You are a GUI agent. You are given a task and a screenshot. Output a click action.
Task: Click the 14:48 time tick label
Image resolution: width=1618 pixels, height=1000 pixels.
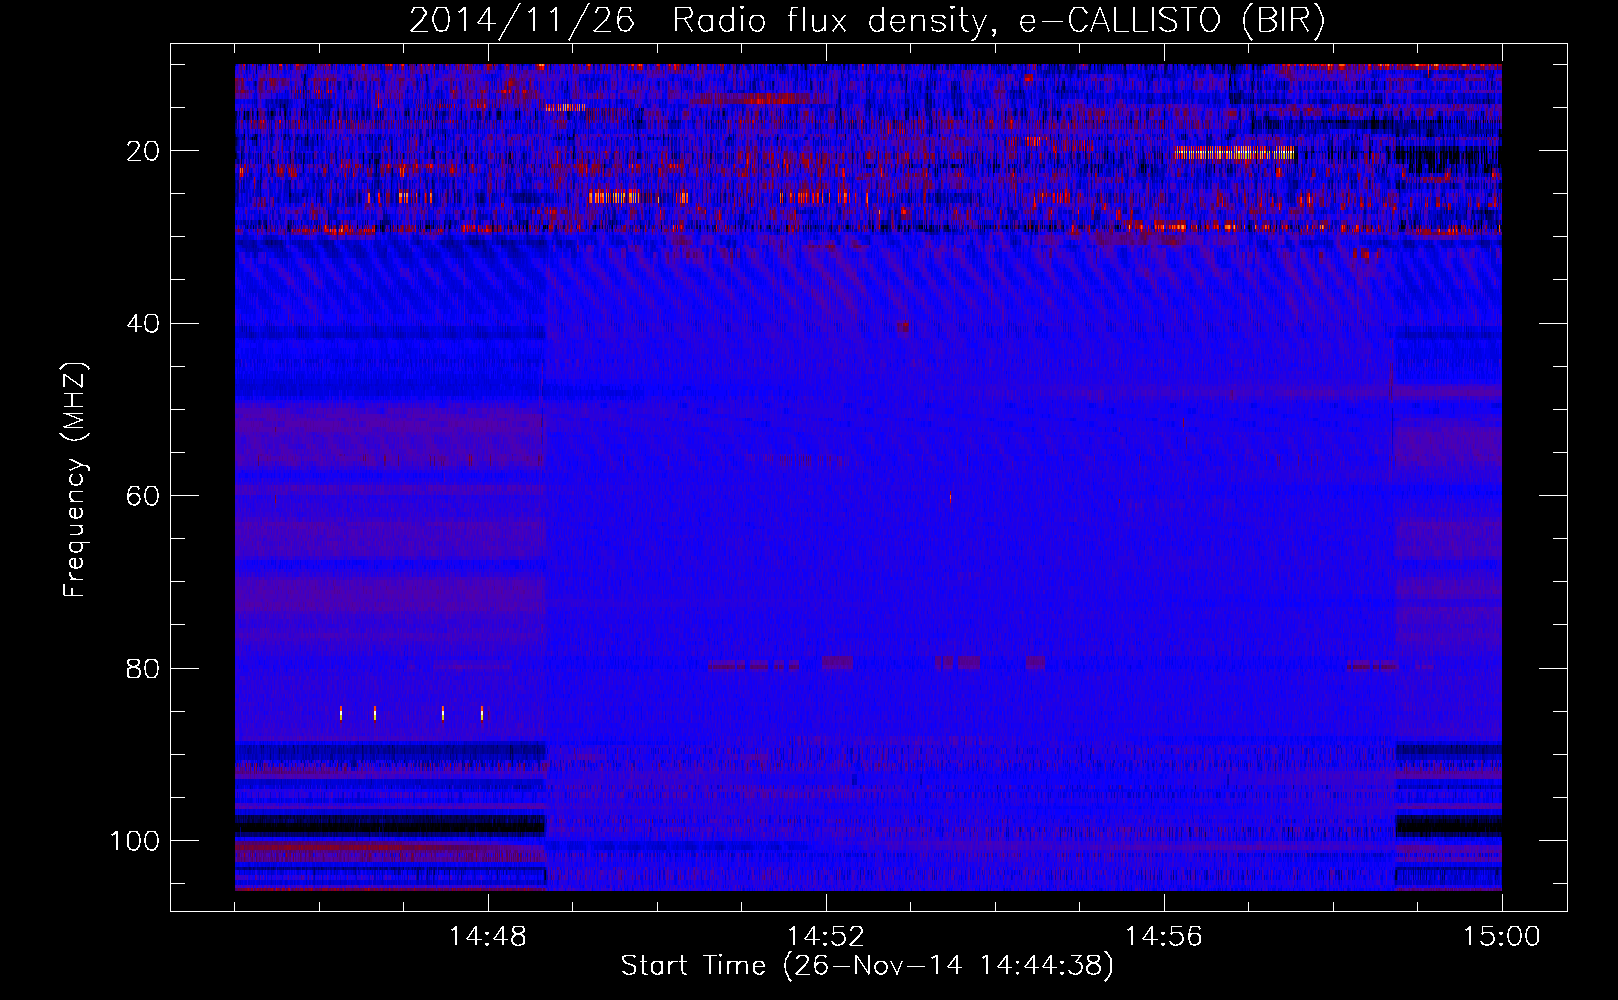(488, 937)
